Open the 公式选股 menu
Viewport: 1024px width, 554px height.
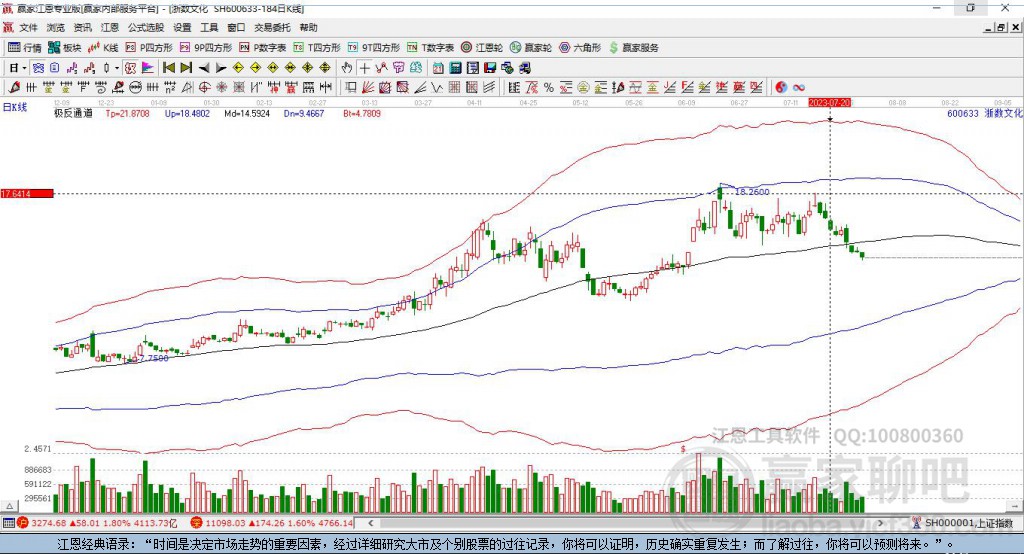coord(146,27)
